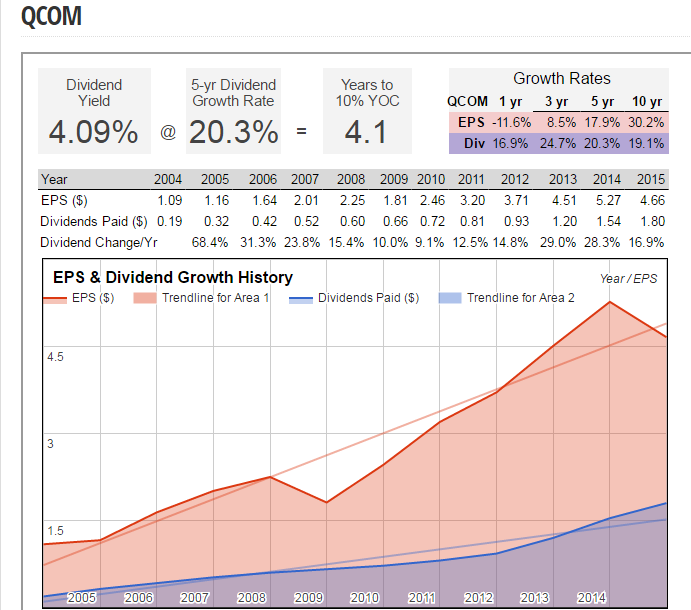The width and height of the screenshot is (691, 610).
Task: Select the 2012 column header
Action: click(515, 179)
